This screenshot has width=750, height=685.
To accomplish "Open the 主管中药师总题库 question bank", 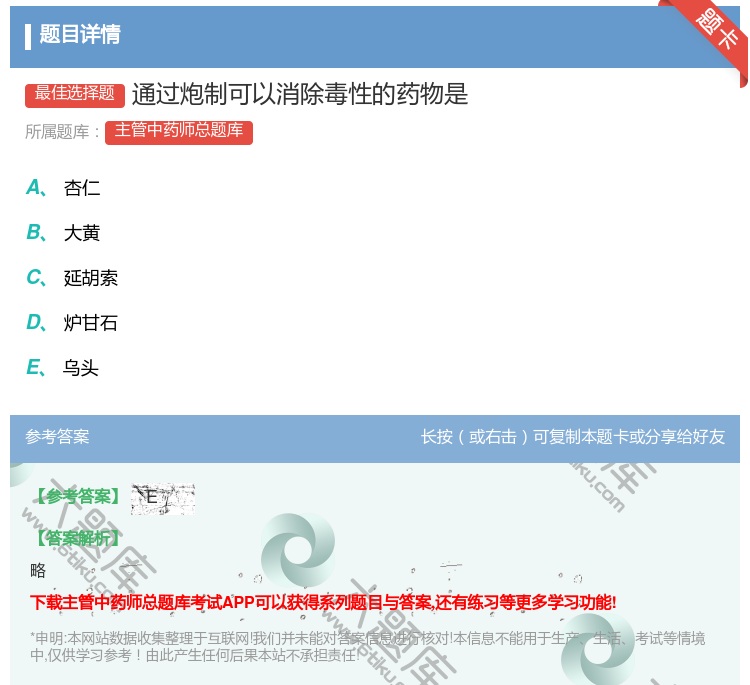I will click(178, 131).
